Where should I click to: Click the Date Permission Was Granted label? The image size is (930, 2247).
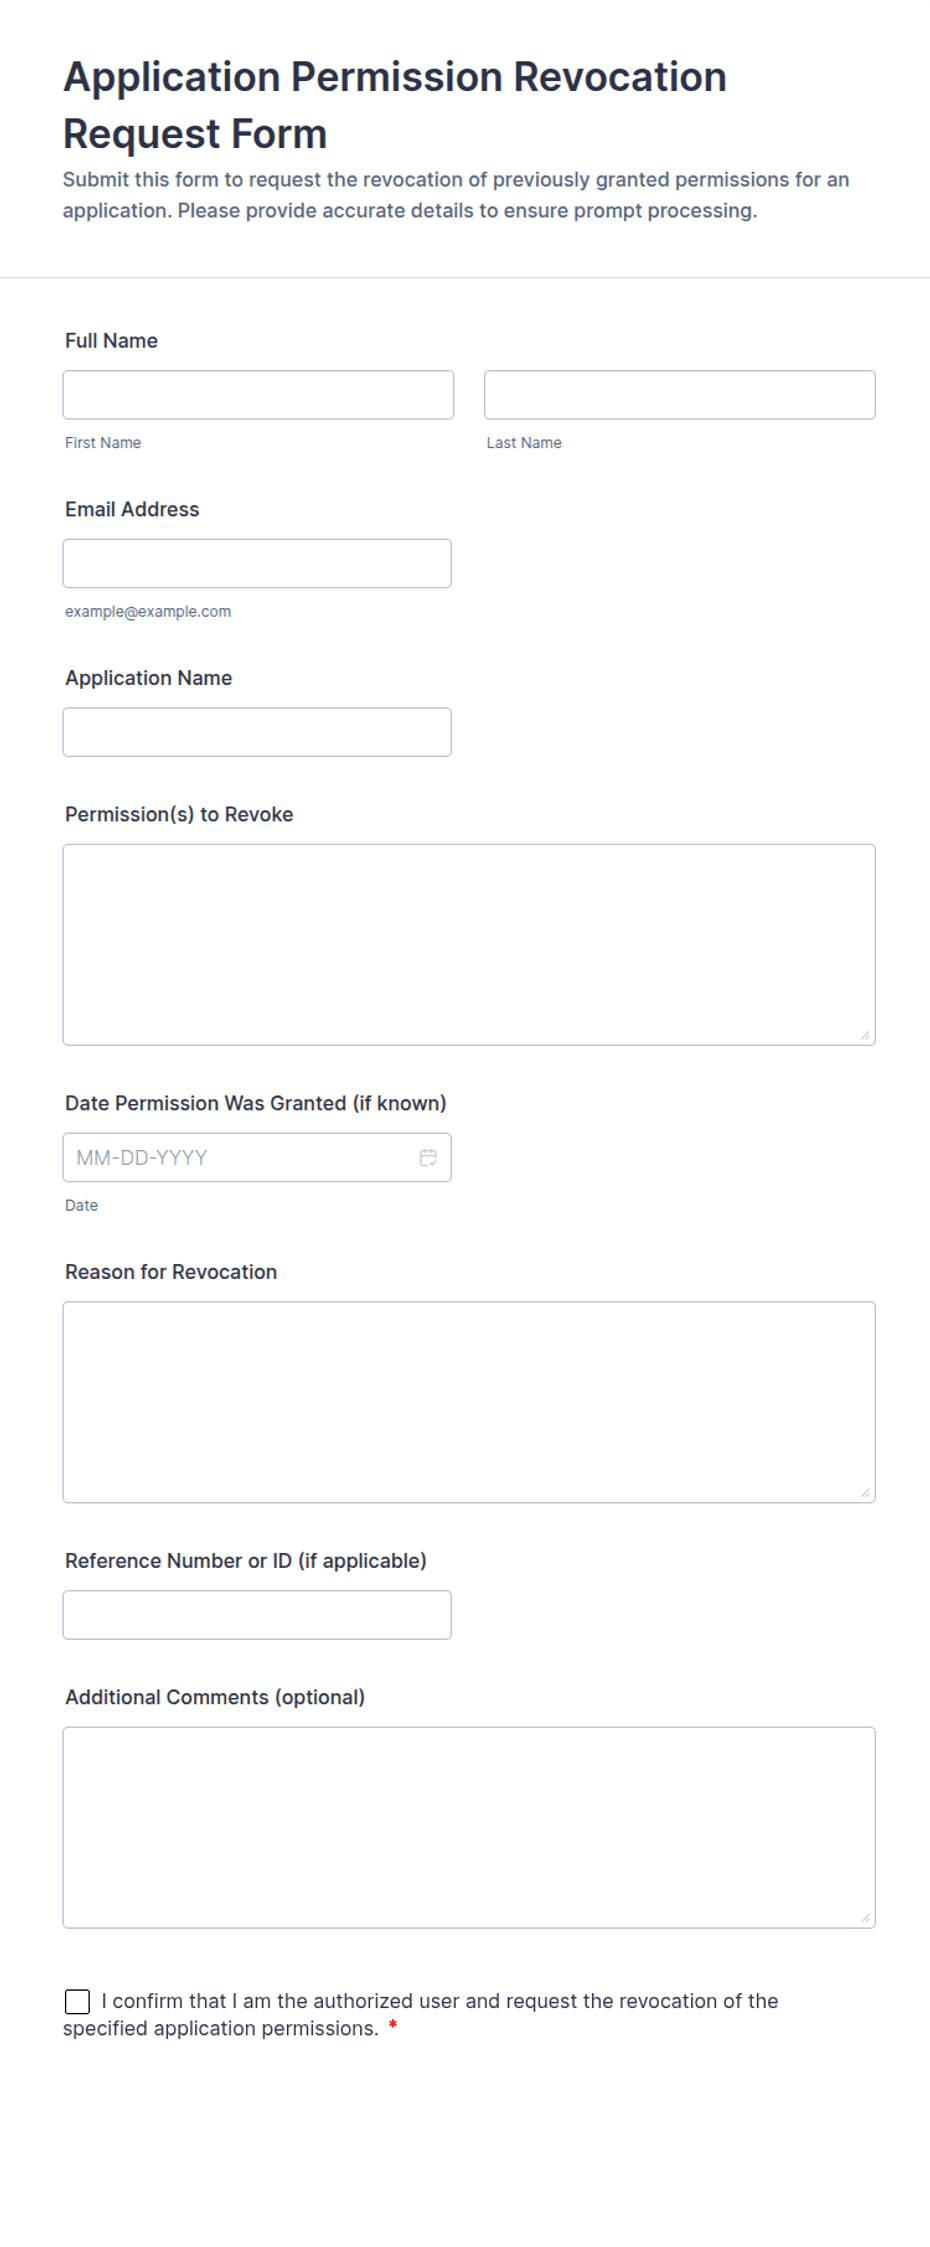pos(256,1103)
